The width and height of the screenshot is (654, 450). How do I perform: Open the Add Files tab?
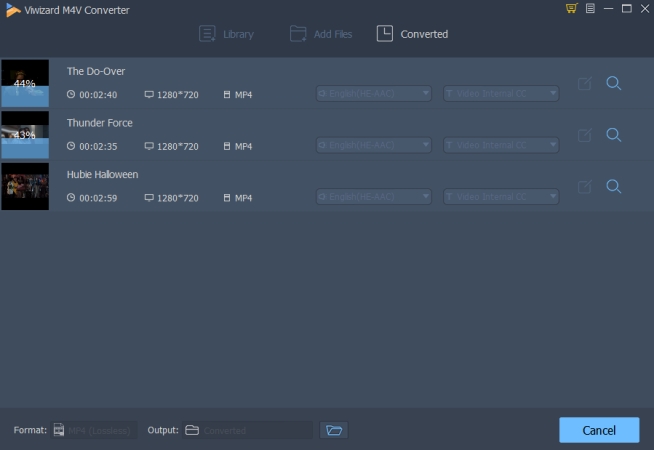coord(321,34)
